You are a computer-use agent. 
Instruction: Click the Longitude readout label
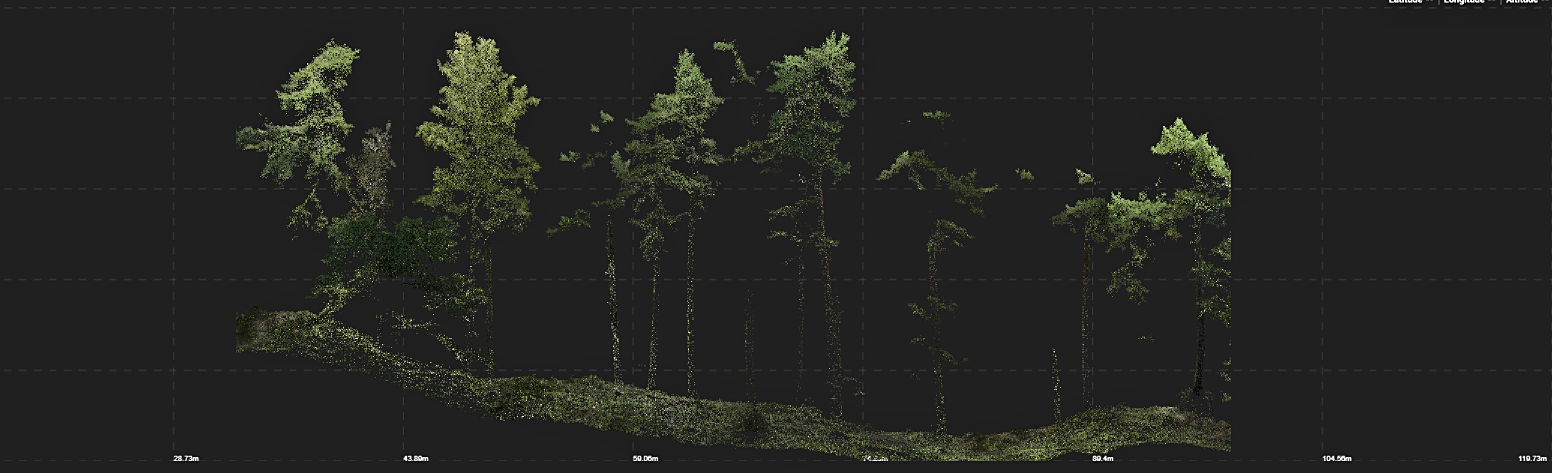click(1465, 2)
